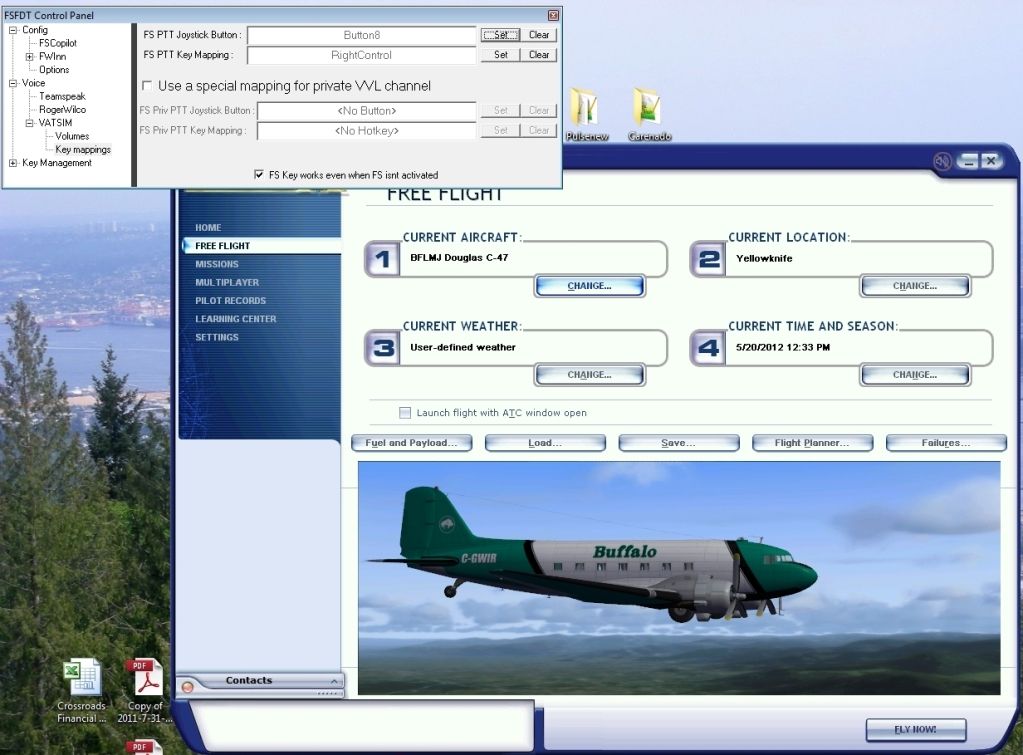Image resolution: width=1023 pixels, height=755 pixels.
Task: Open the MULTIPLAYER section
Action: click(x=227, y=283)
